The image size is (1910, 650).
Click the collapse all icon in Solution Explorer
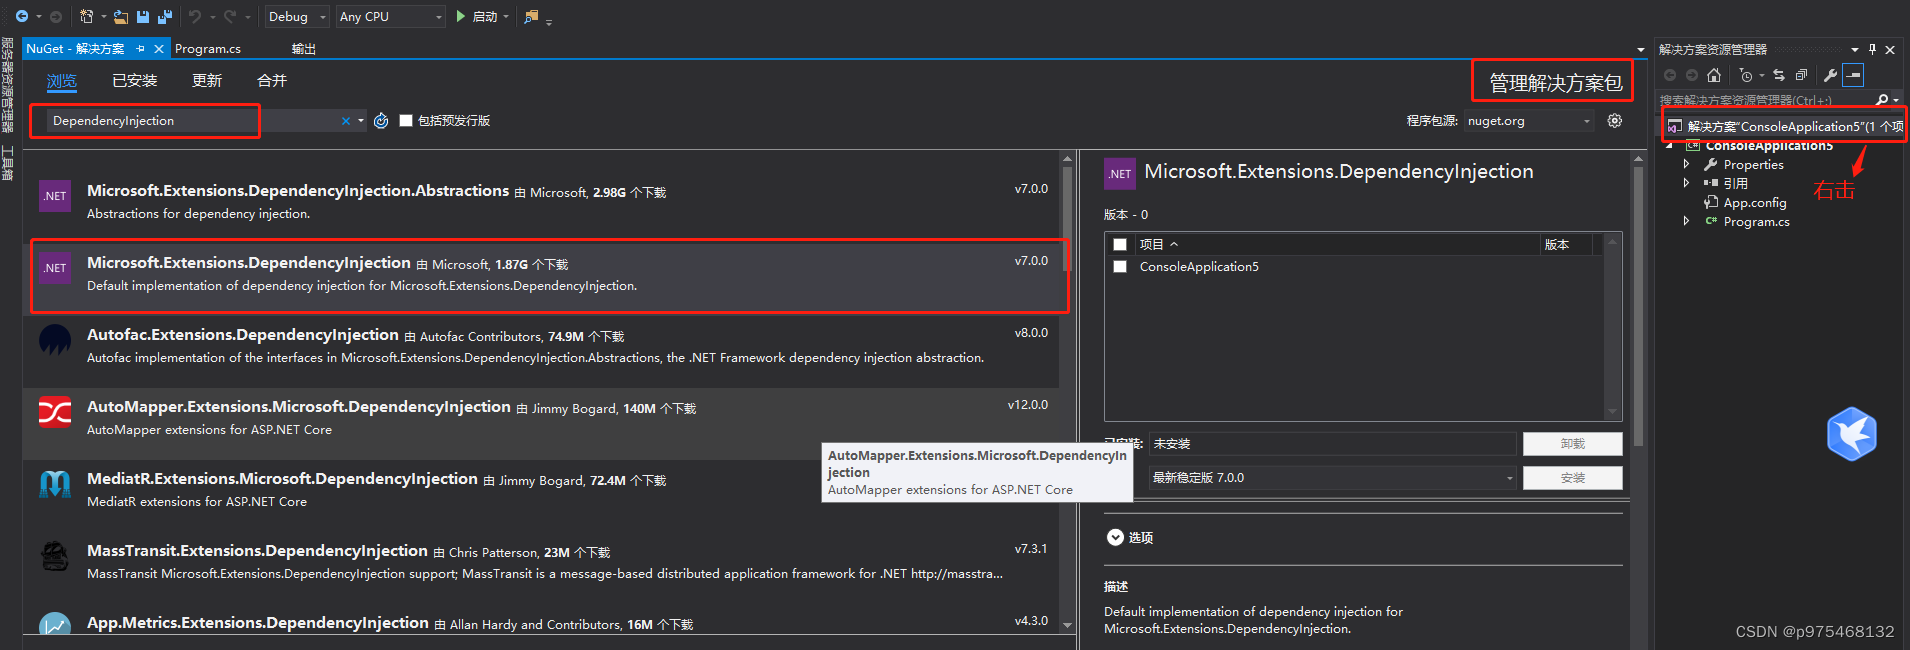pyautogui.click(x=1801, y=75)
